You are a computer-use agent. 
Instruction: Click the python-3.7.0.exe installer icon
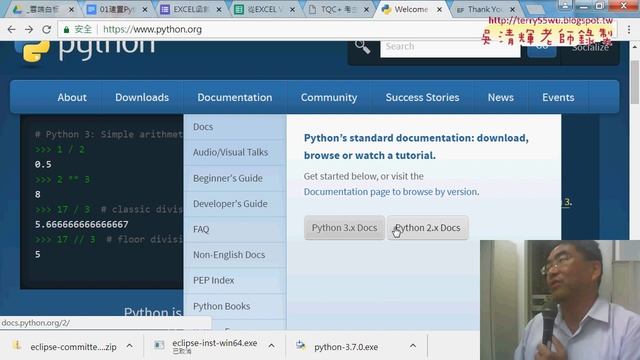click(300, 345)
